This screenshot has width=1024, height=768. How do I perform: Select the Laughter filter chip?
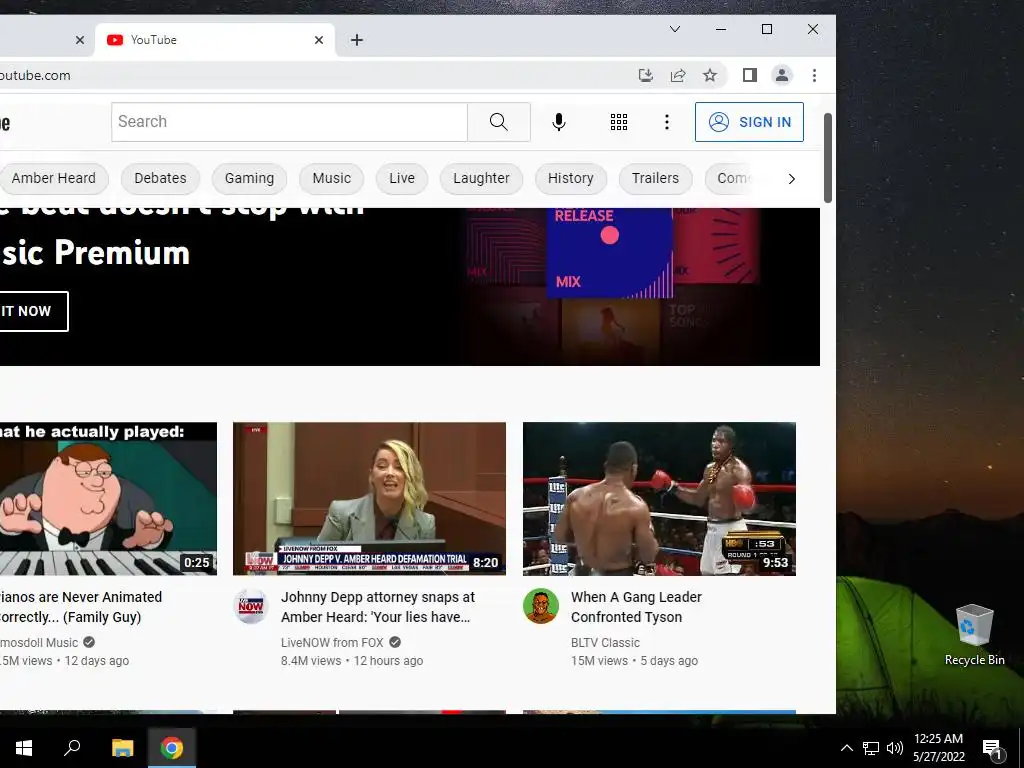[x=481, y=178]
